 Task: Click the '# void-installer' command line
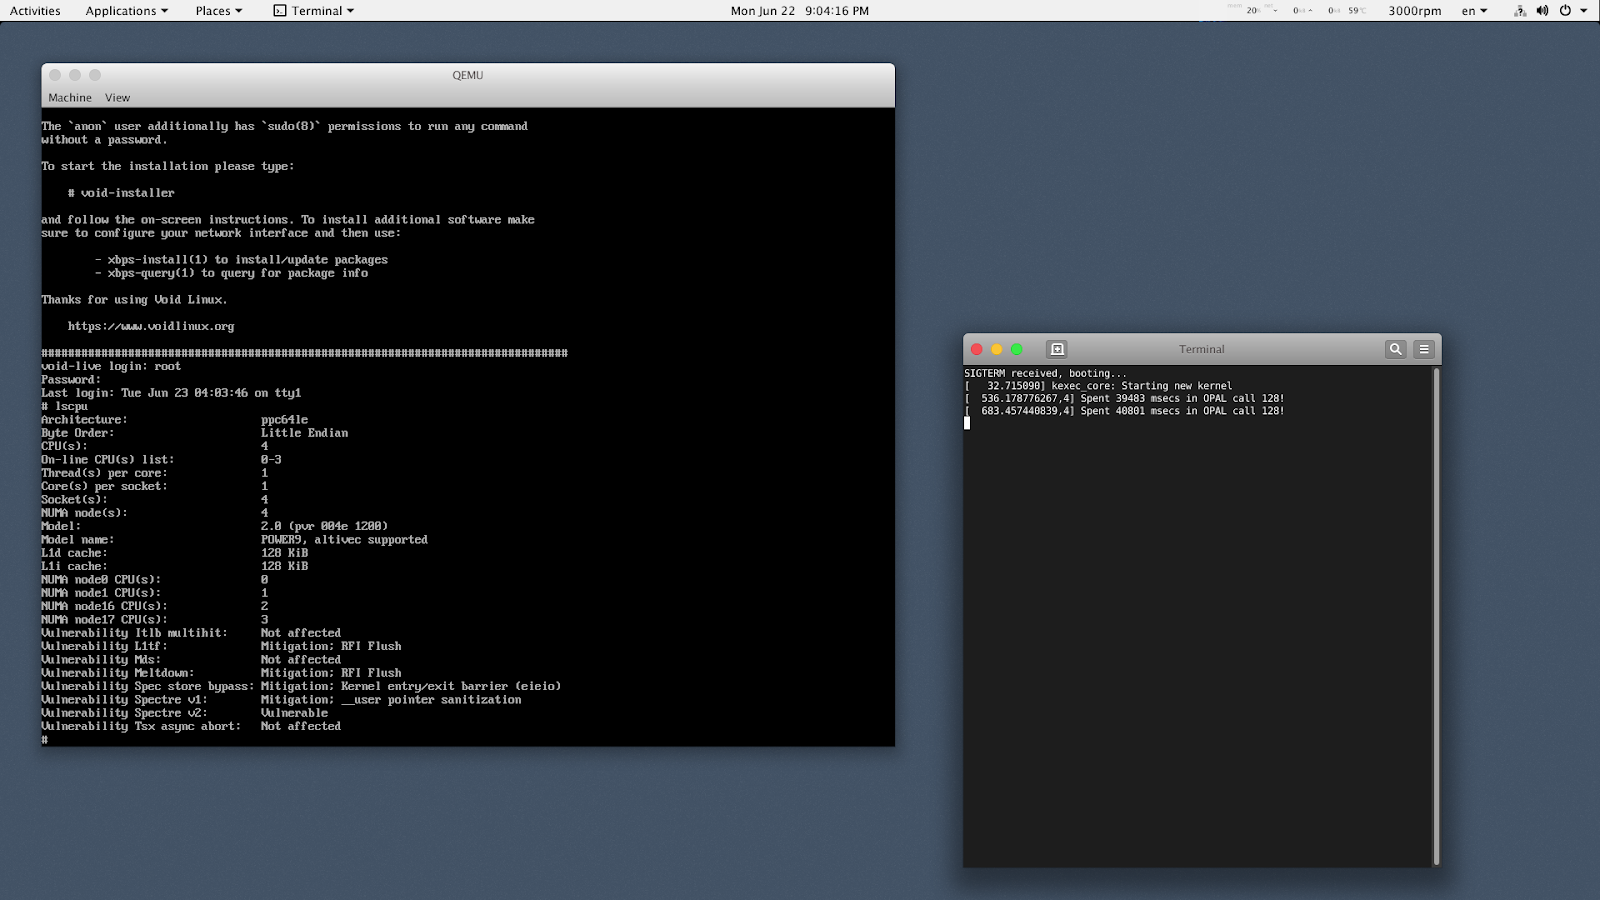(121, 193)
